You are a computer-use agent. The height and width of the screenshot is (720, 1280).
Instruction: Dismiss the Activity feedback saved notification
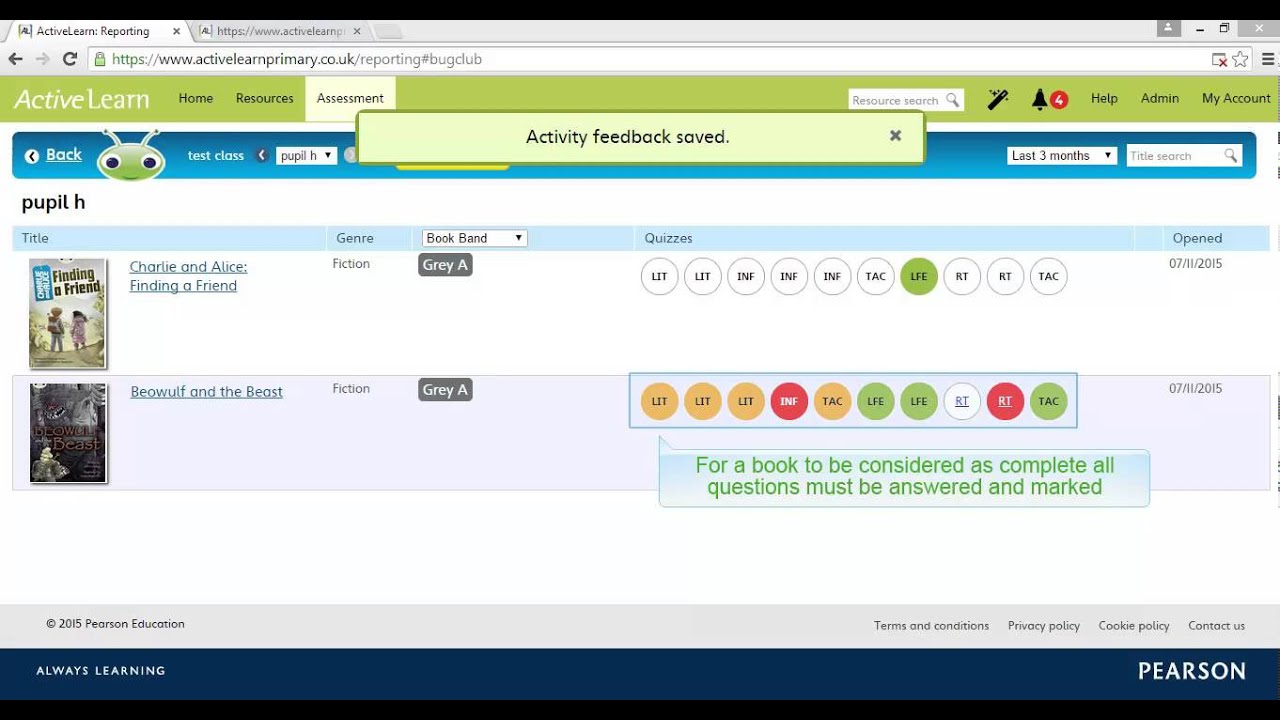tap(895, 136)
